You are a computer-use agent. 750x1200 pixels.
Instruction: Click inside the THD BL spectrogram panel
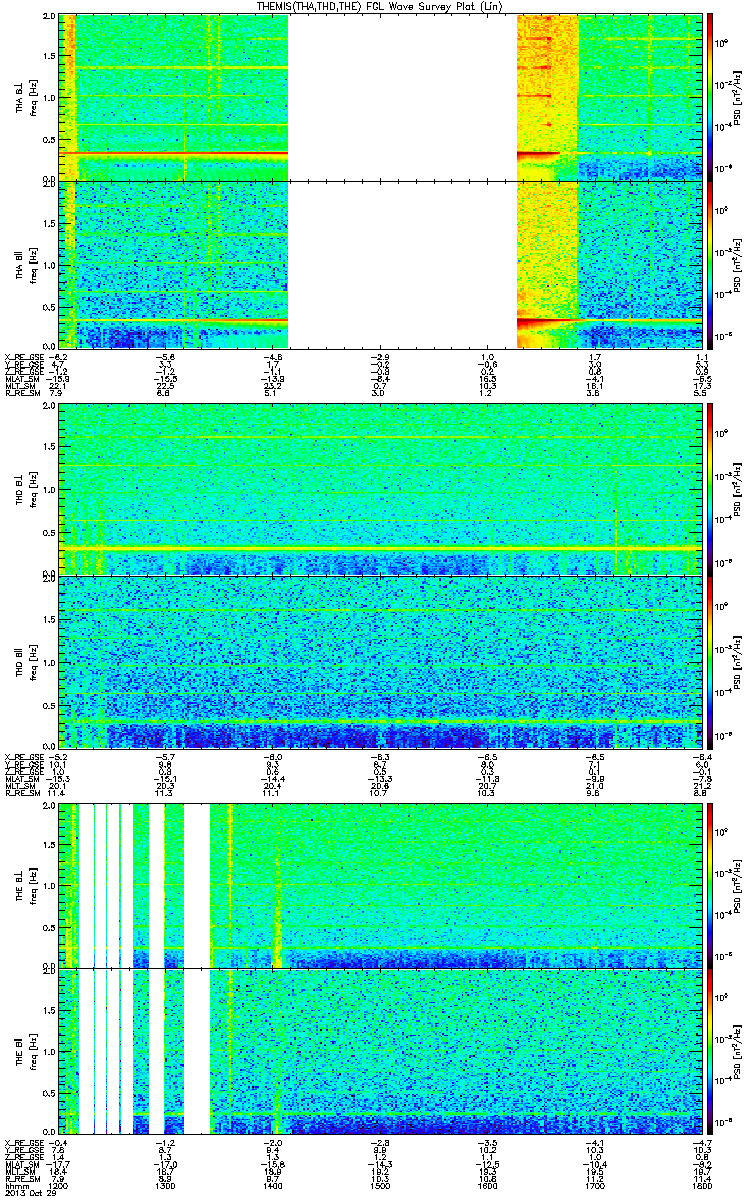click(x=381, y=489)
